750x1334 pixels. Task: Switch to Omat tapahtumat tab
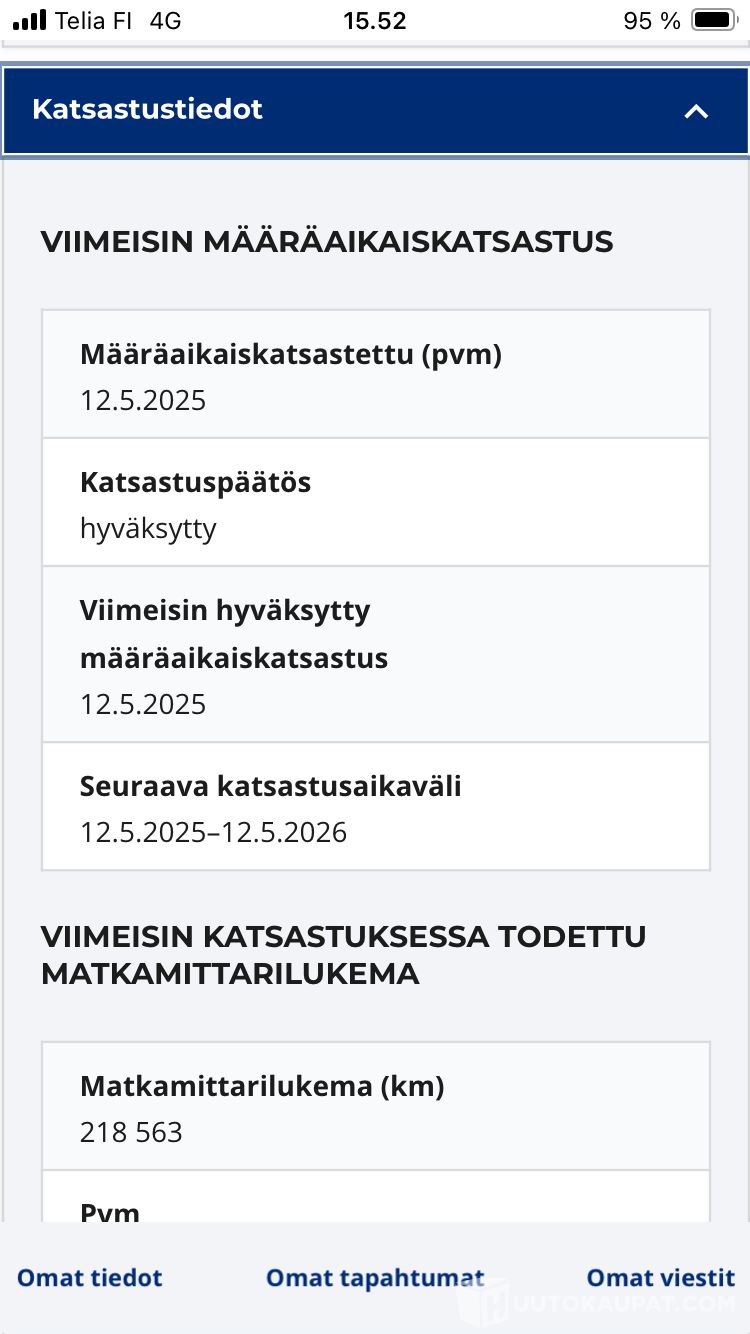coord(375,1277)
